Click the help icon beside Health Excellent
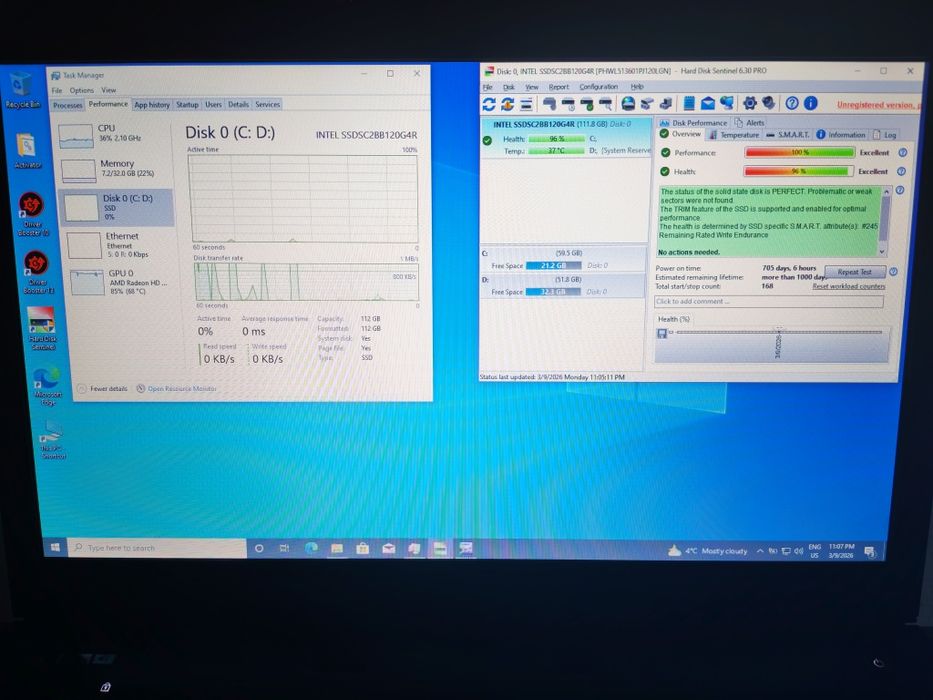Screen dimensions: 933x700 pyautogui.click(x=901, y=171)
